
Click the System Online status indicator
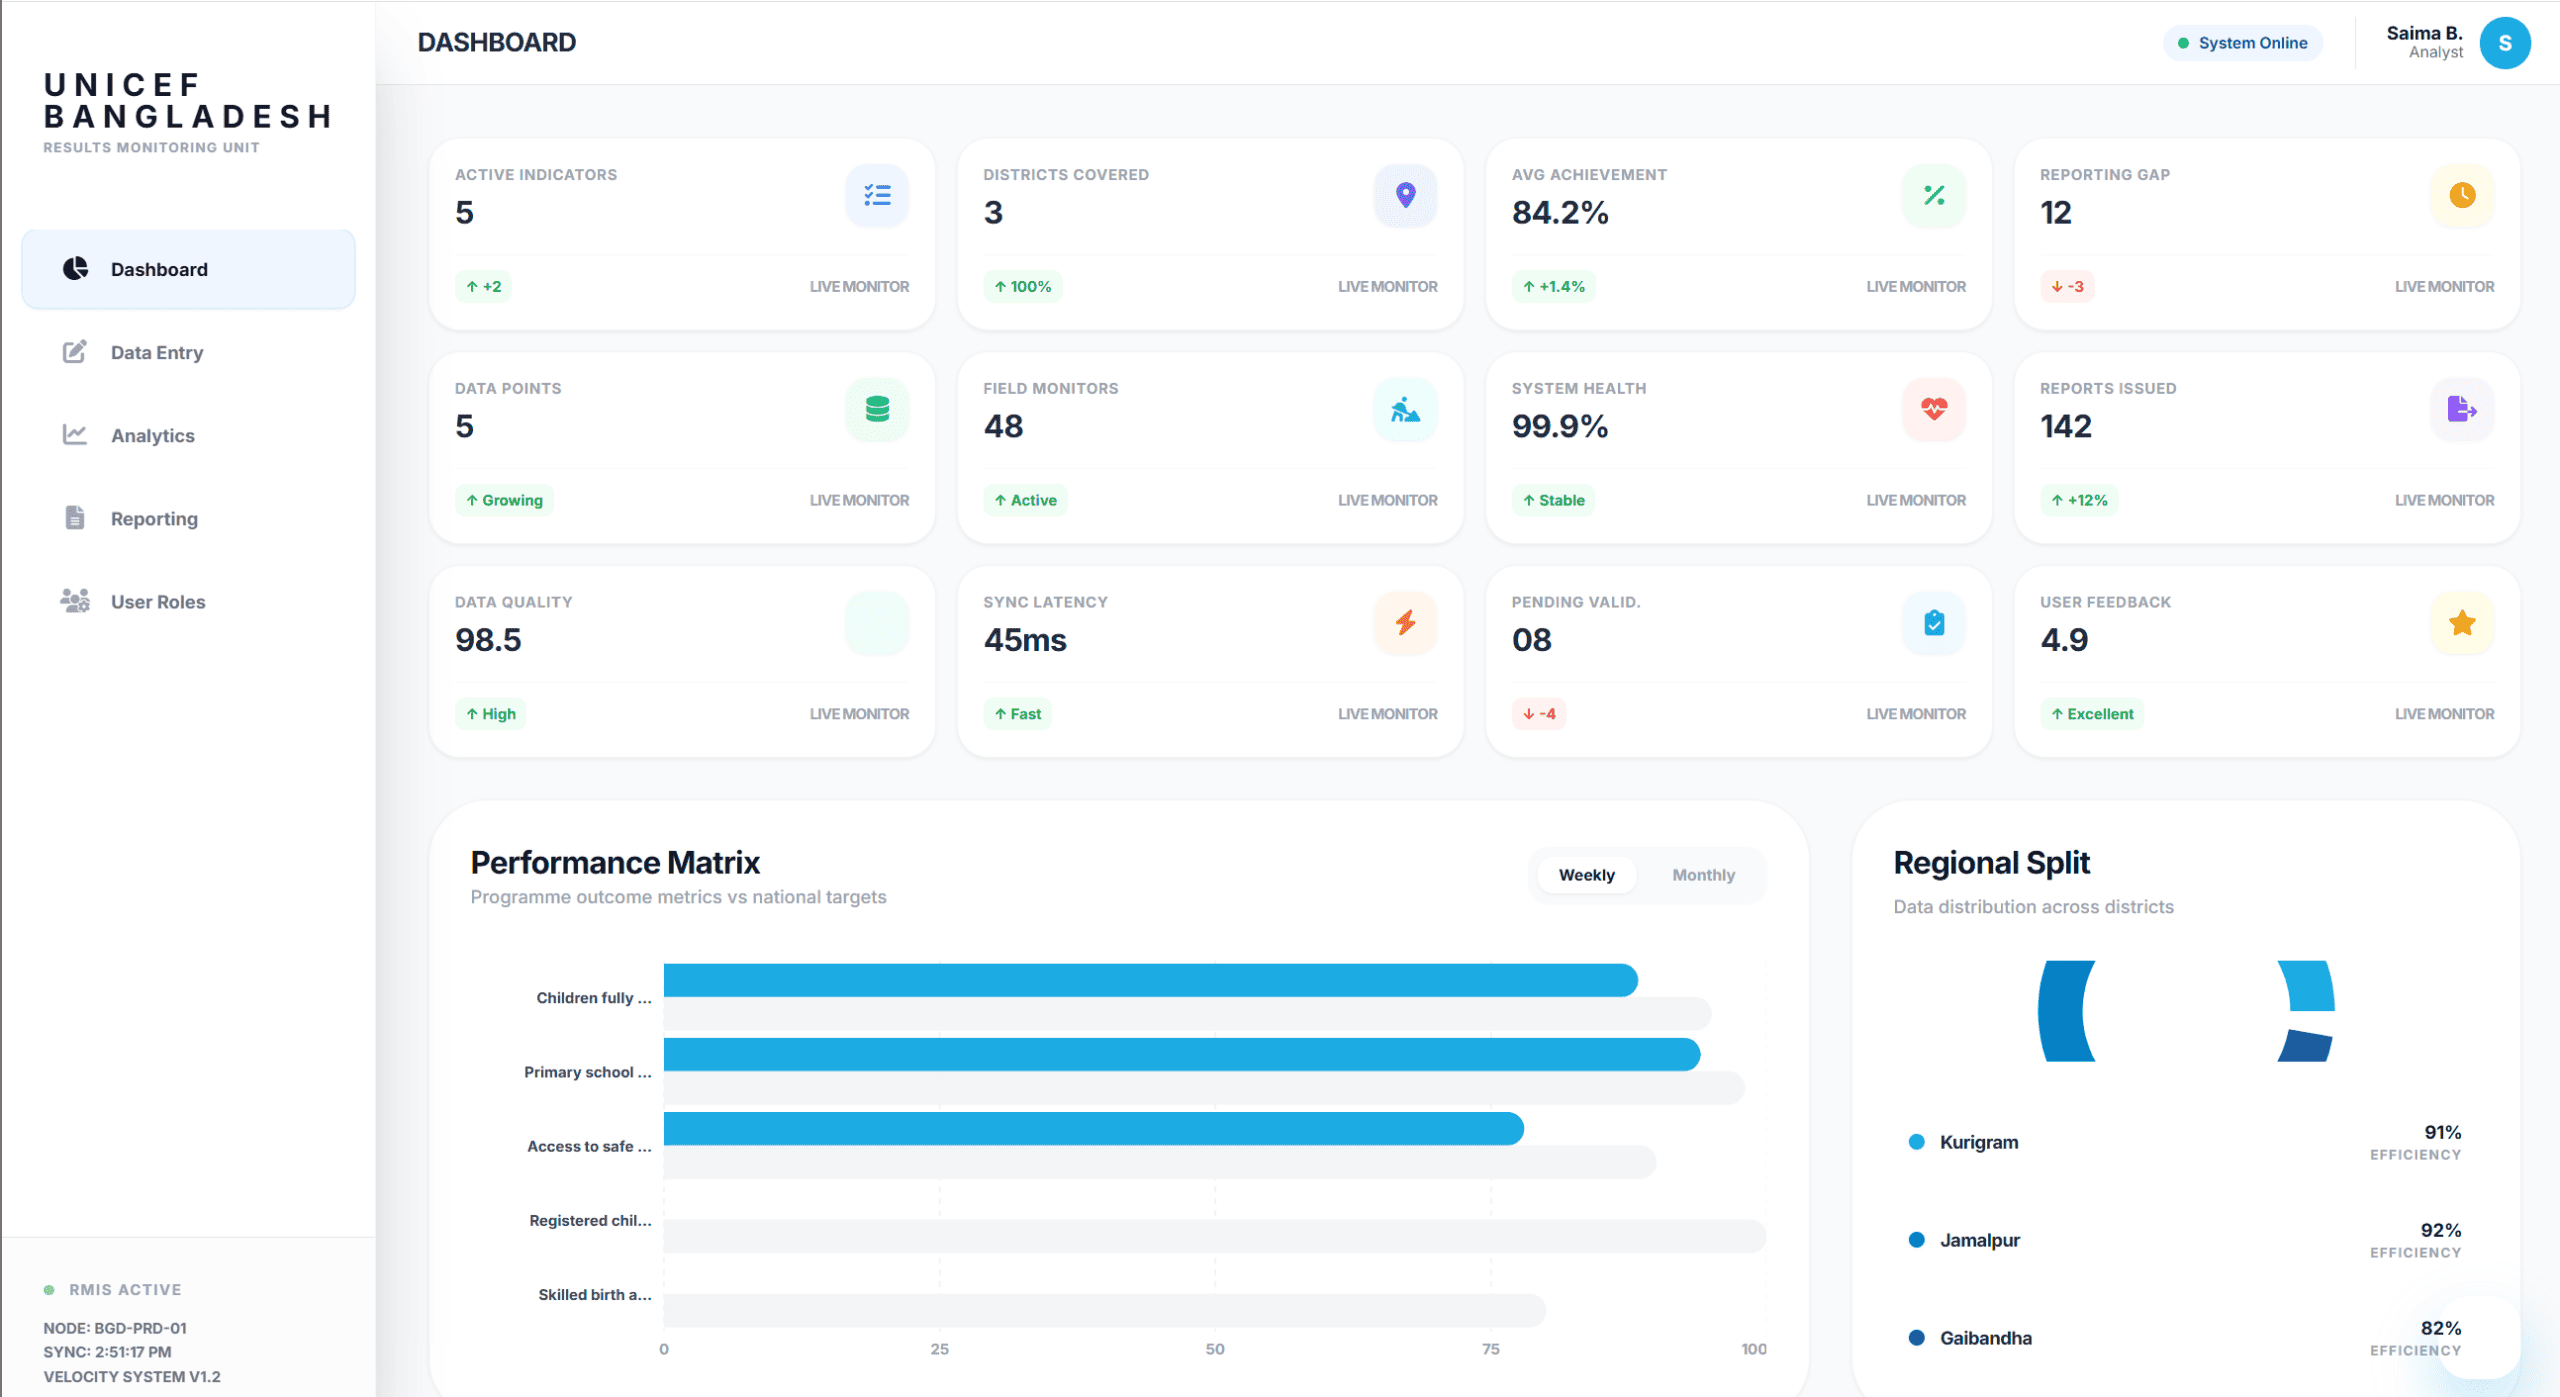2243,42
